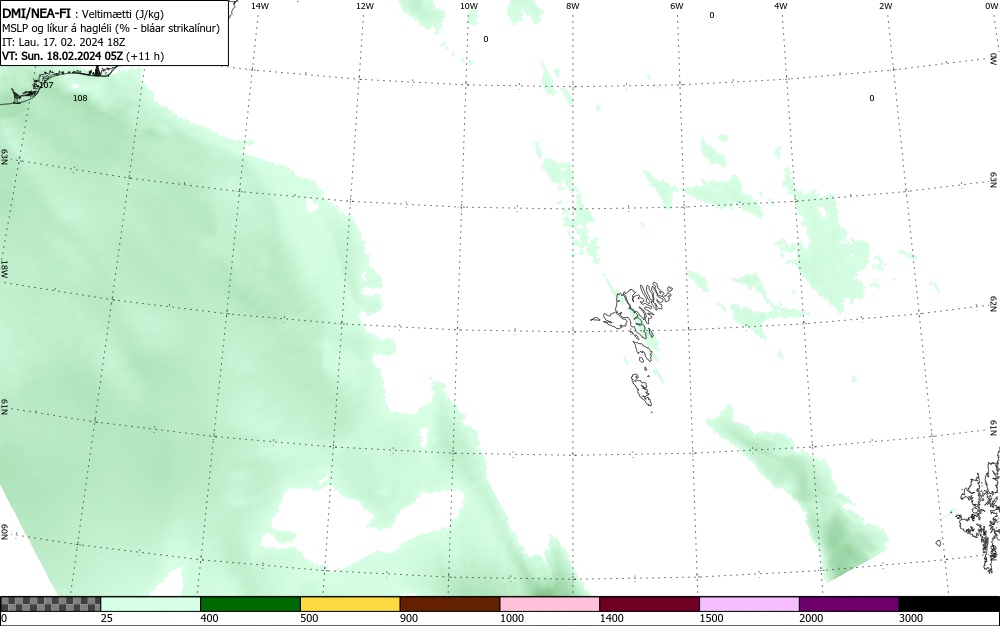Click the 'IT: Lau. 17. 02. 2024 18Z' line
Screen dimensions: 1000x626
[x=64, y=42]
